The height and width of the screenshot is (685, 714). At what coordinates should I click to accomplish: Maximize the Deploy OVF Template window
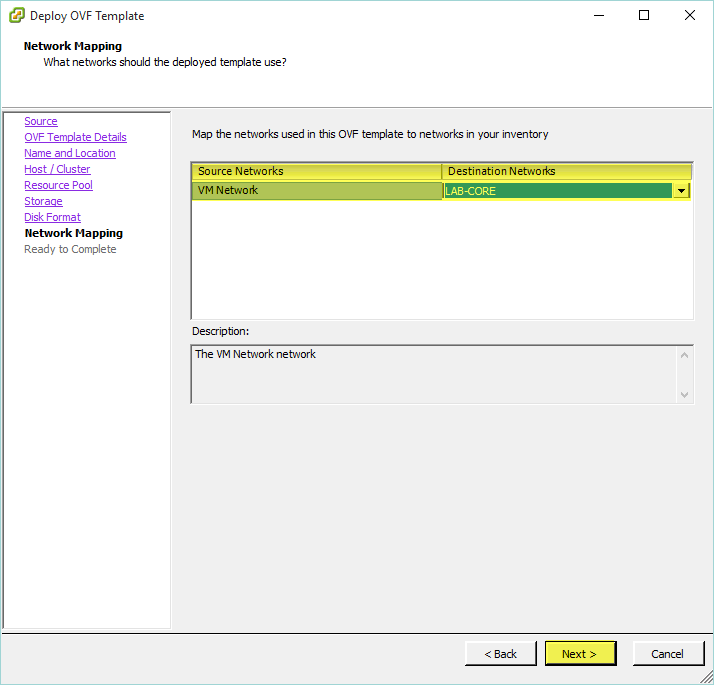point(644,15)
